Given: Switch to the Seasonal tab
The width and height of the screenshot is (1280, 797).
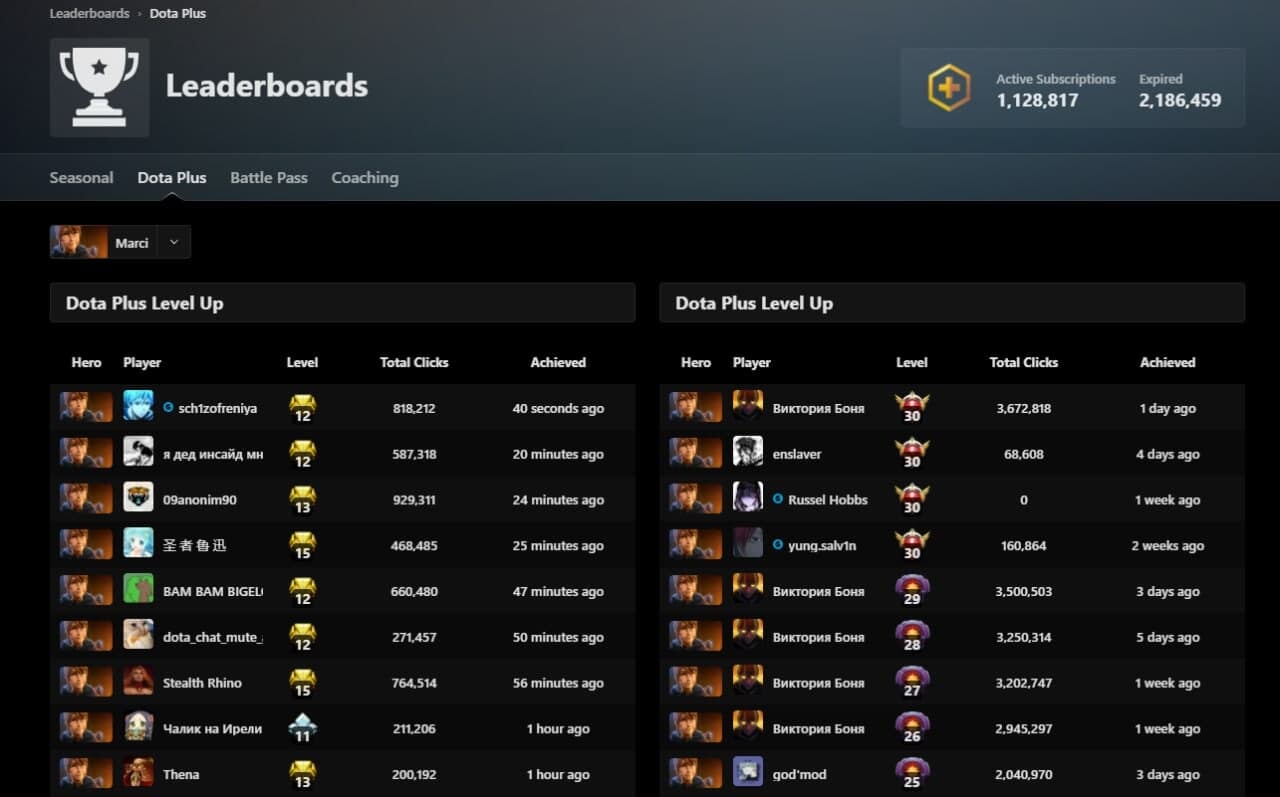Looking at the screenshot, I should tap(81, 178).
